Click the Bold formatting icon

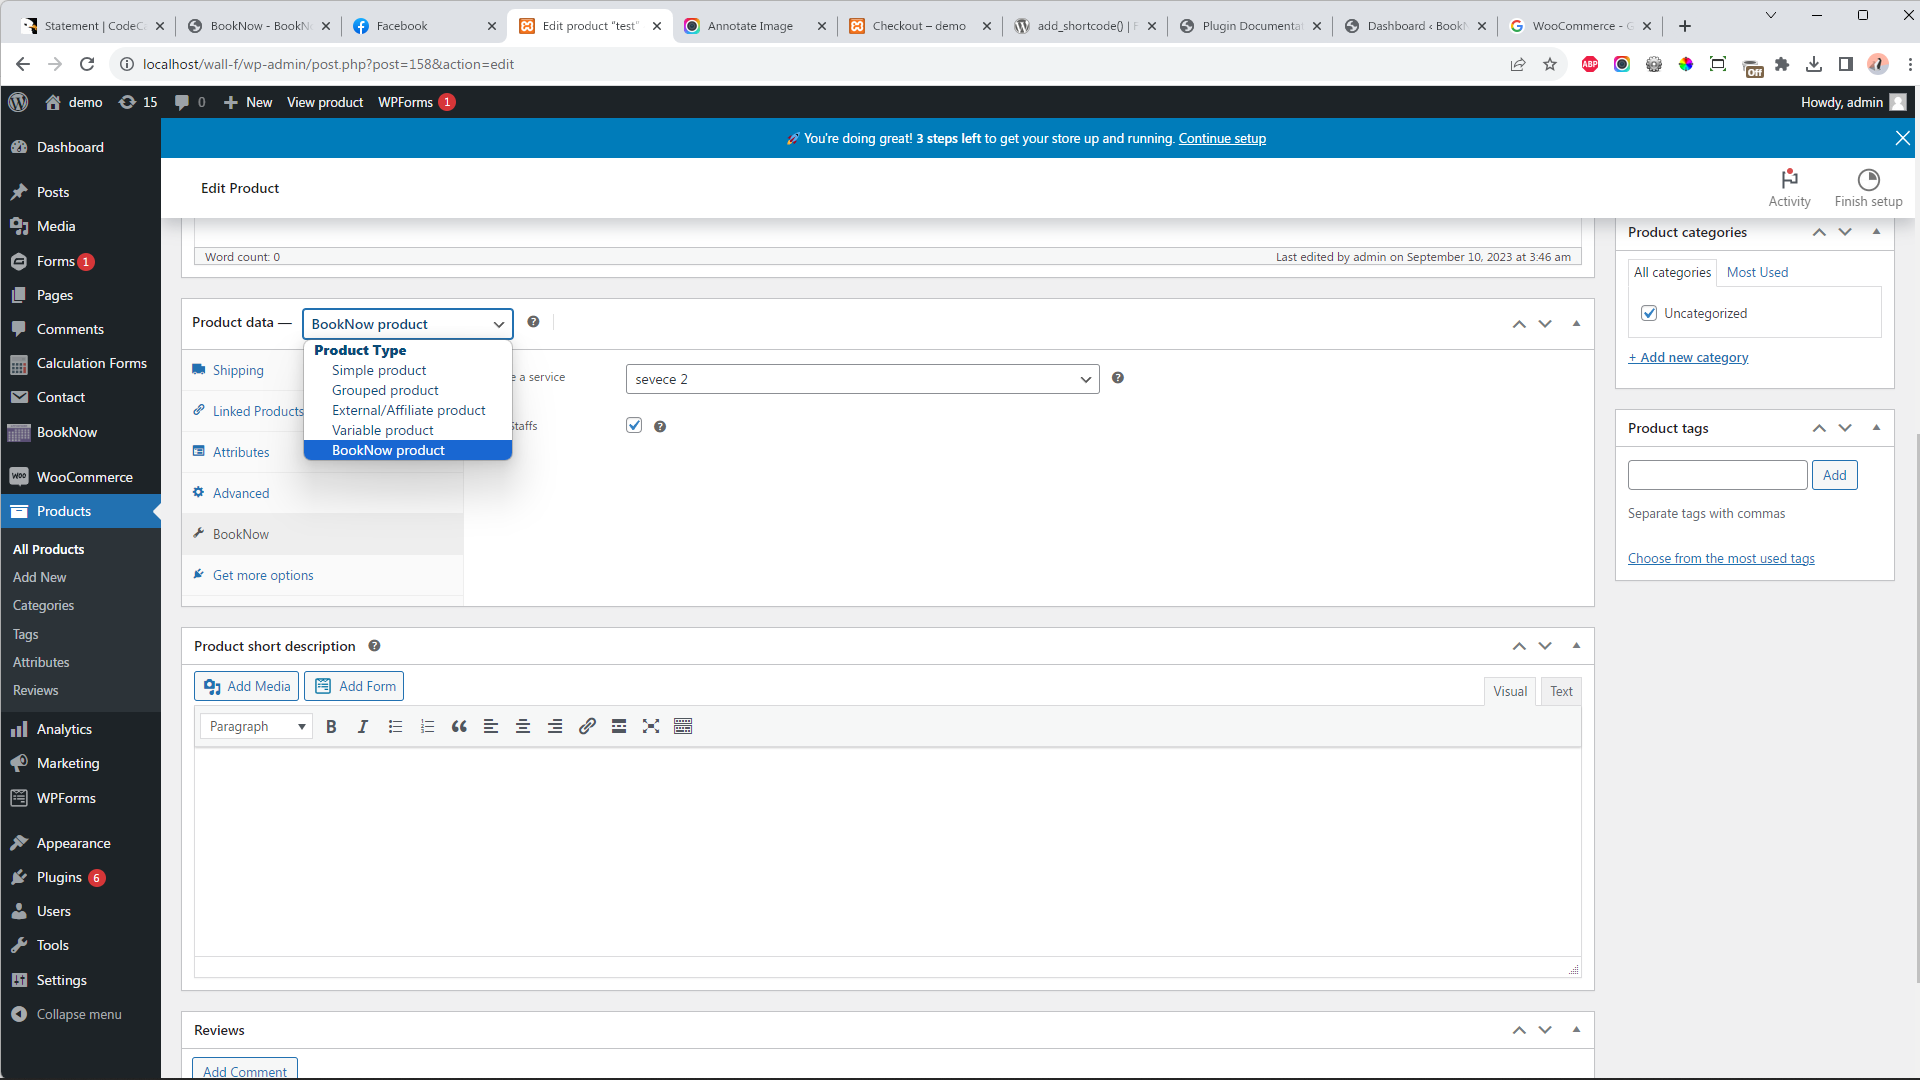coord(331,727)
